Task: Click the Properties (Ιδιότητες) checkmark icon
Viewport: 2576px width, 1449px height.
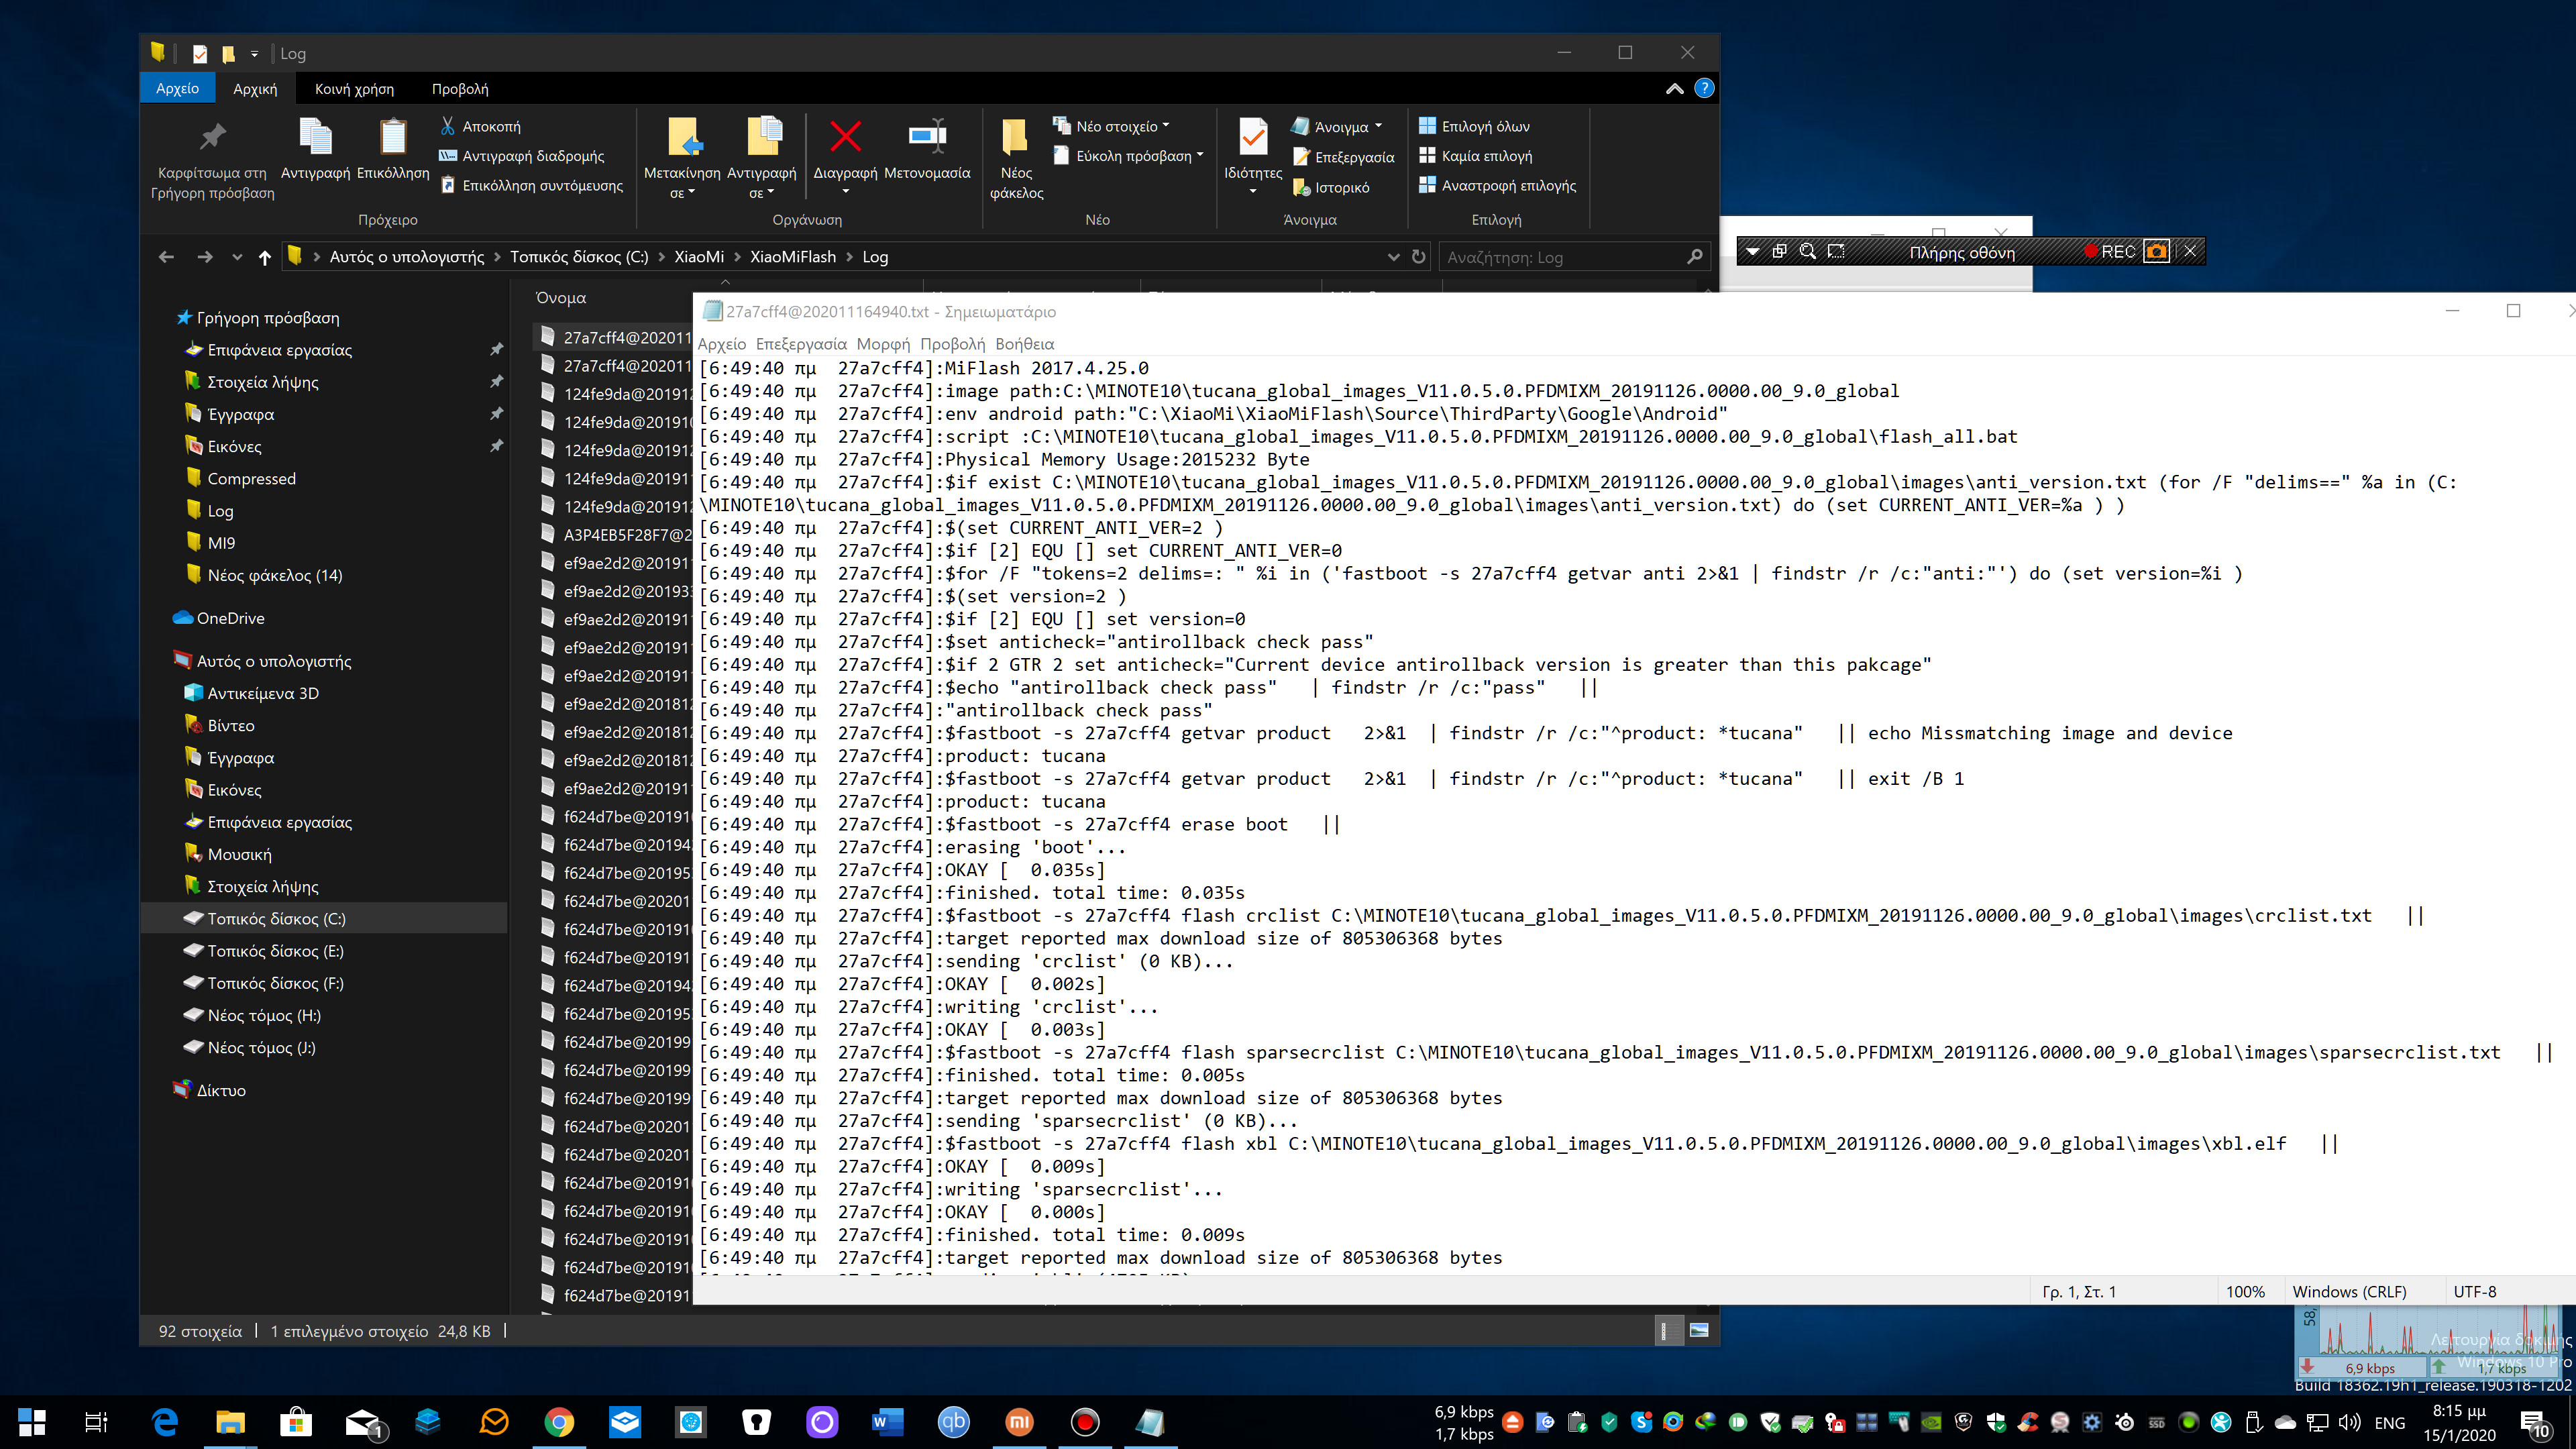Action: (1252, 137)
